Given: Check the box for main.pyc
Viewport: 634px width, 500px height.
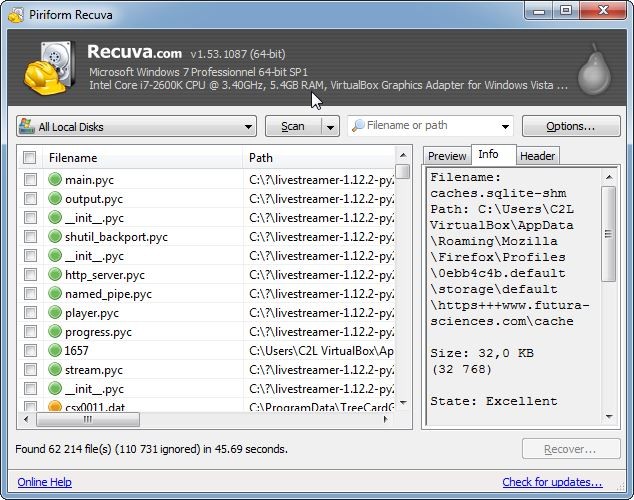Looking at the screenshot, I should point(30,179).
